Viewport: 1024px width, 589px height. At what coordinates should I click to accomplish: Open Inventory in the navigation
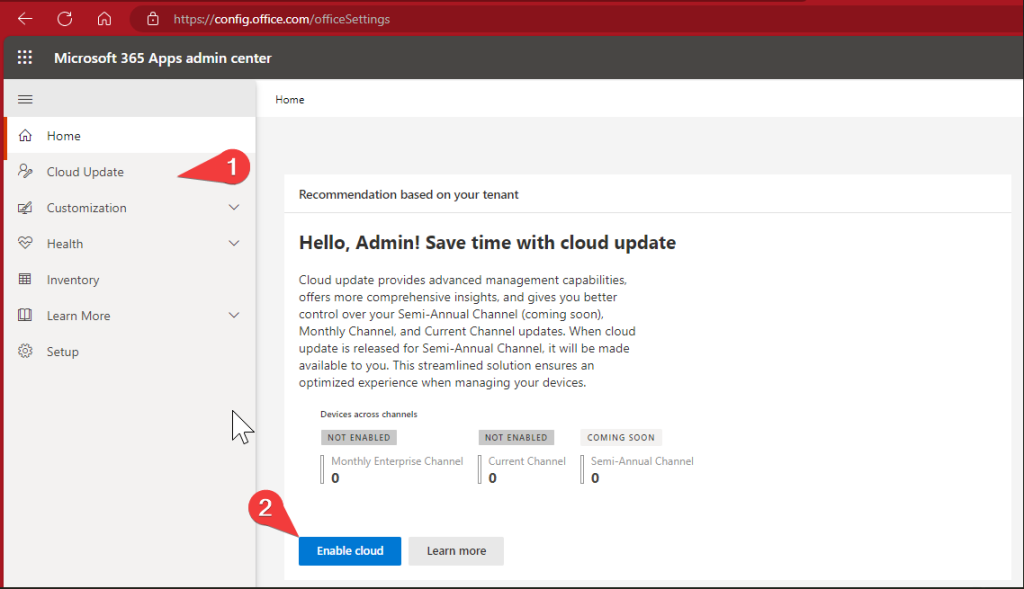[x=129, y=279]
